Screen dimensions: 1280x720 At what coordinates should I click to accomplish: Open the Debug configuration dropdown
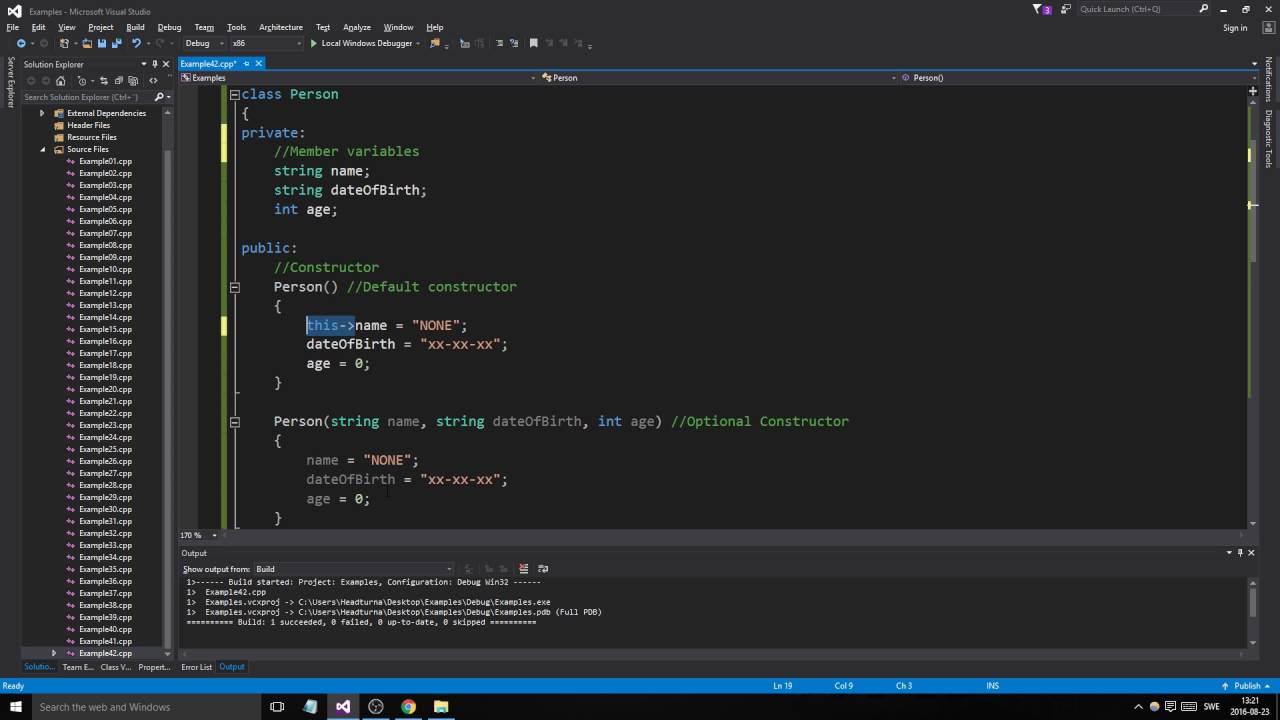point(204,43)
